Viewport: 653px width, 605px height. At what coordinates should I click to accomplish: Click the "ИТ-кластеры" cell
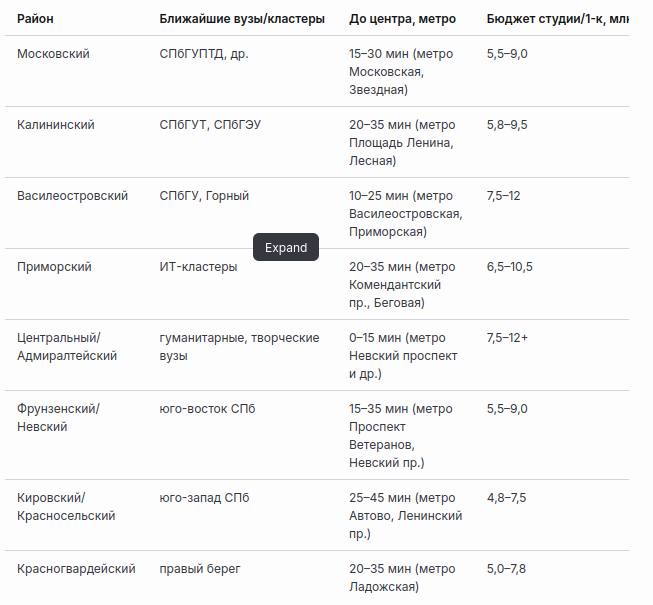198,267
